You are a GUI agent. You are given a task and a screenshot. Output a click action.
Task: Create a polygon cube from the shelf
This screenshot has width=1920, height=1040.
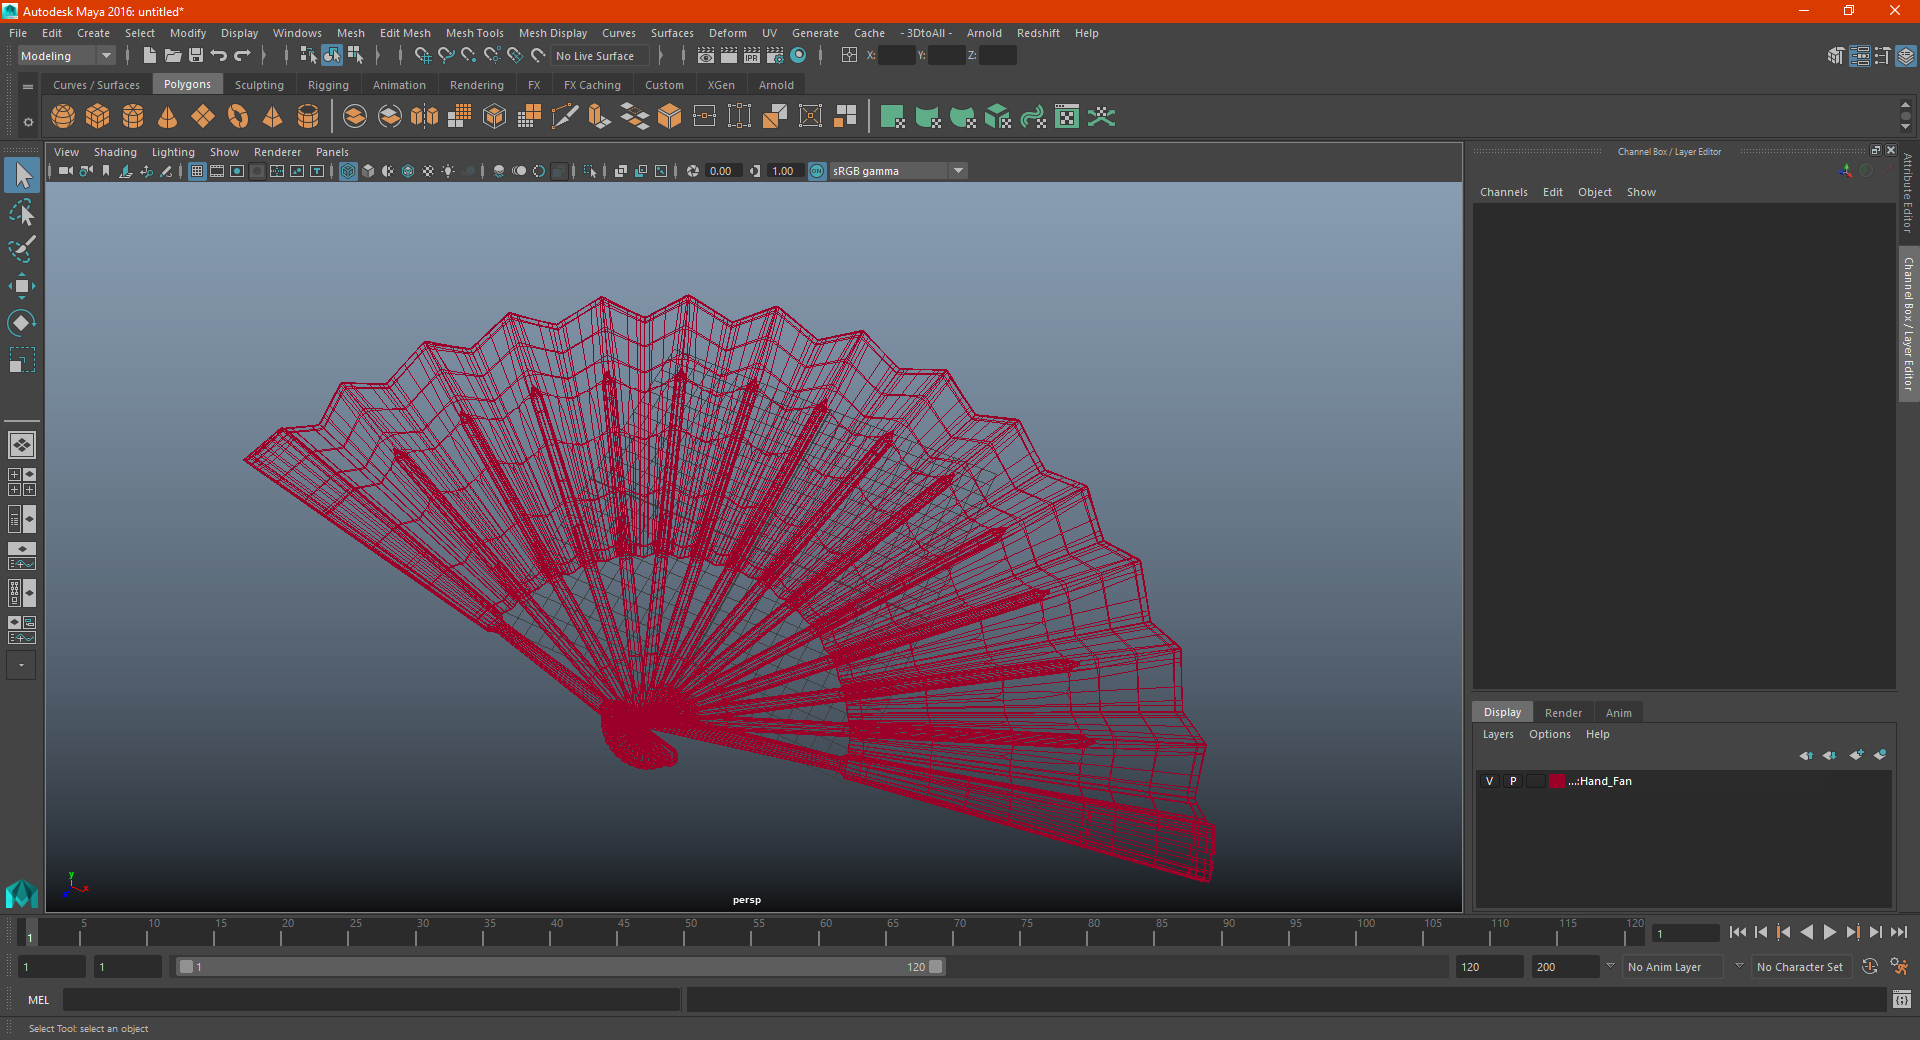coord(98,117)
